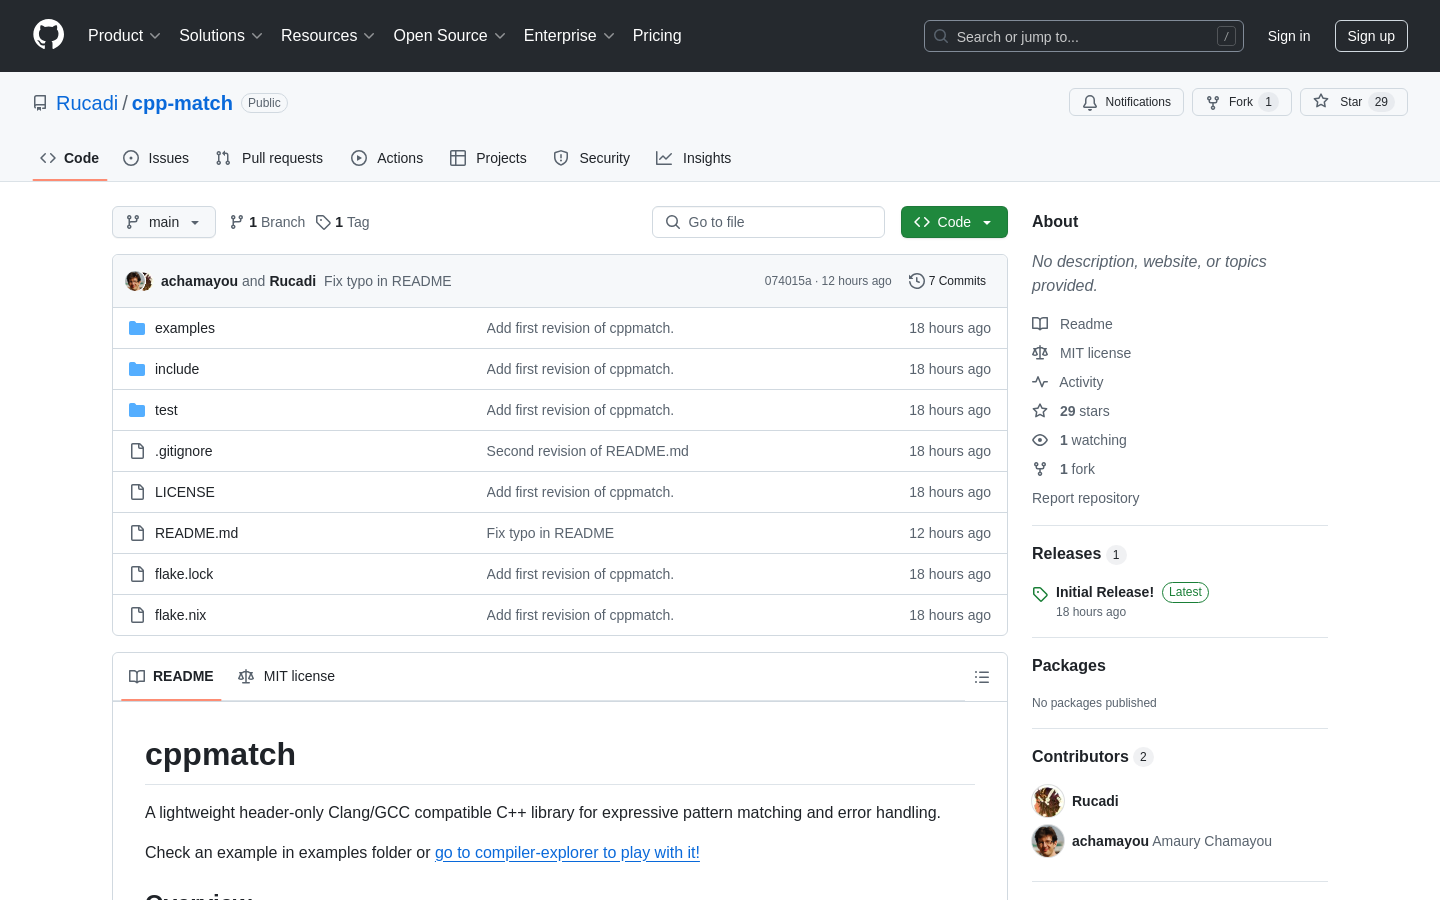View the 1 Branch link
The image size is (1440, 900).
click(267, 222)
